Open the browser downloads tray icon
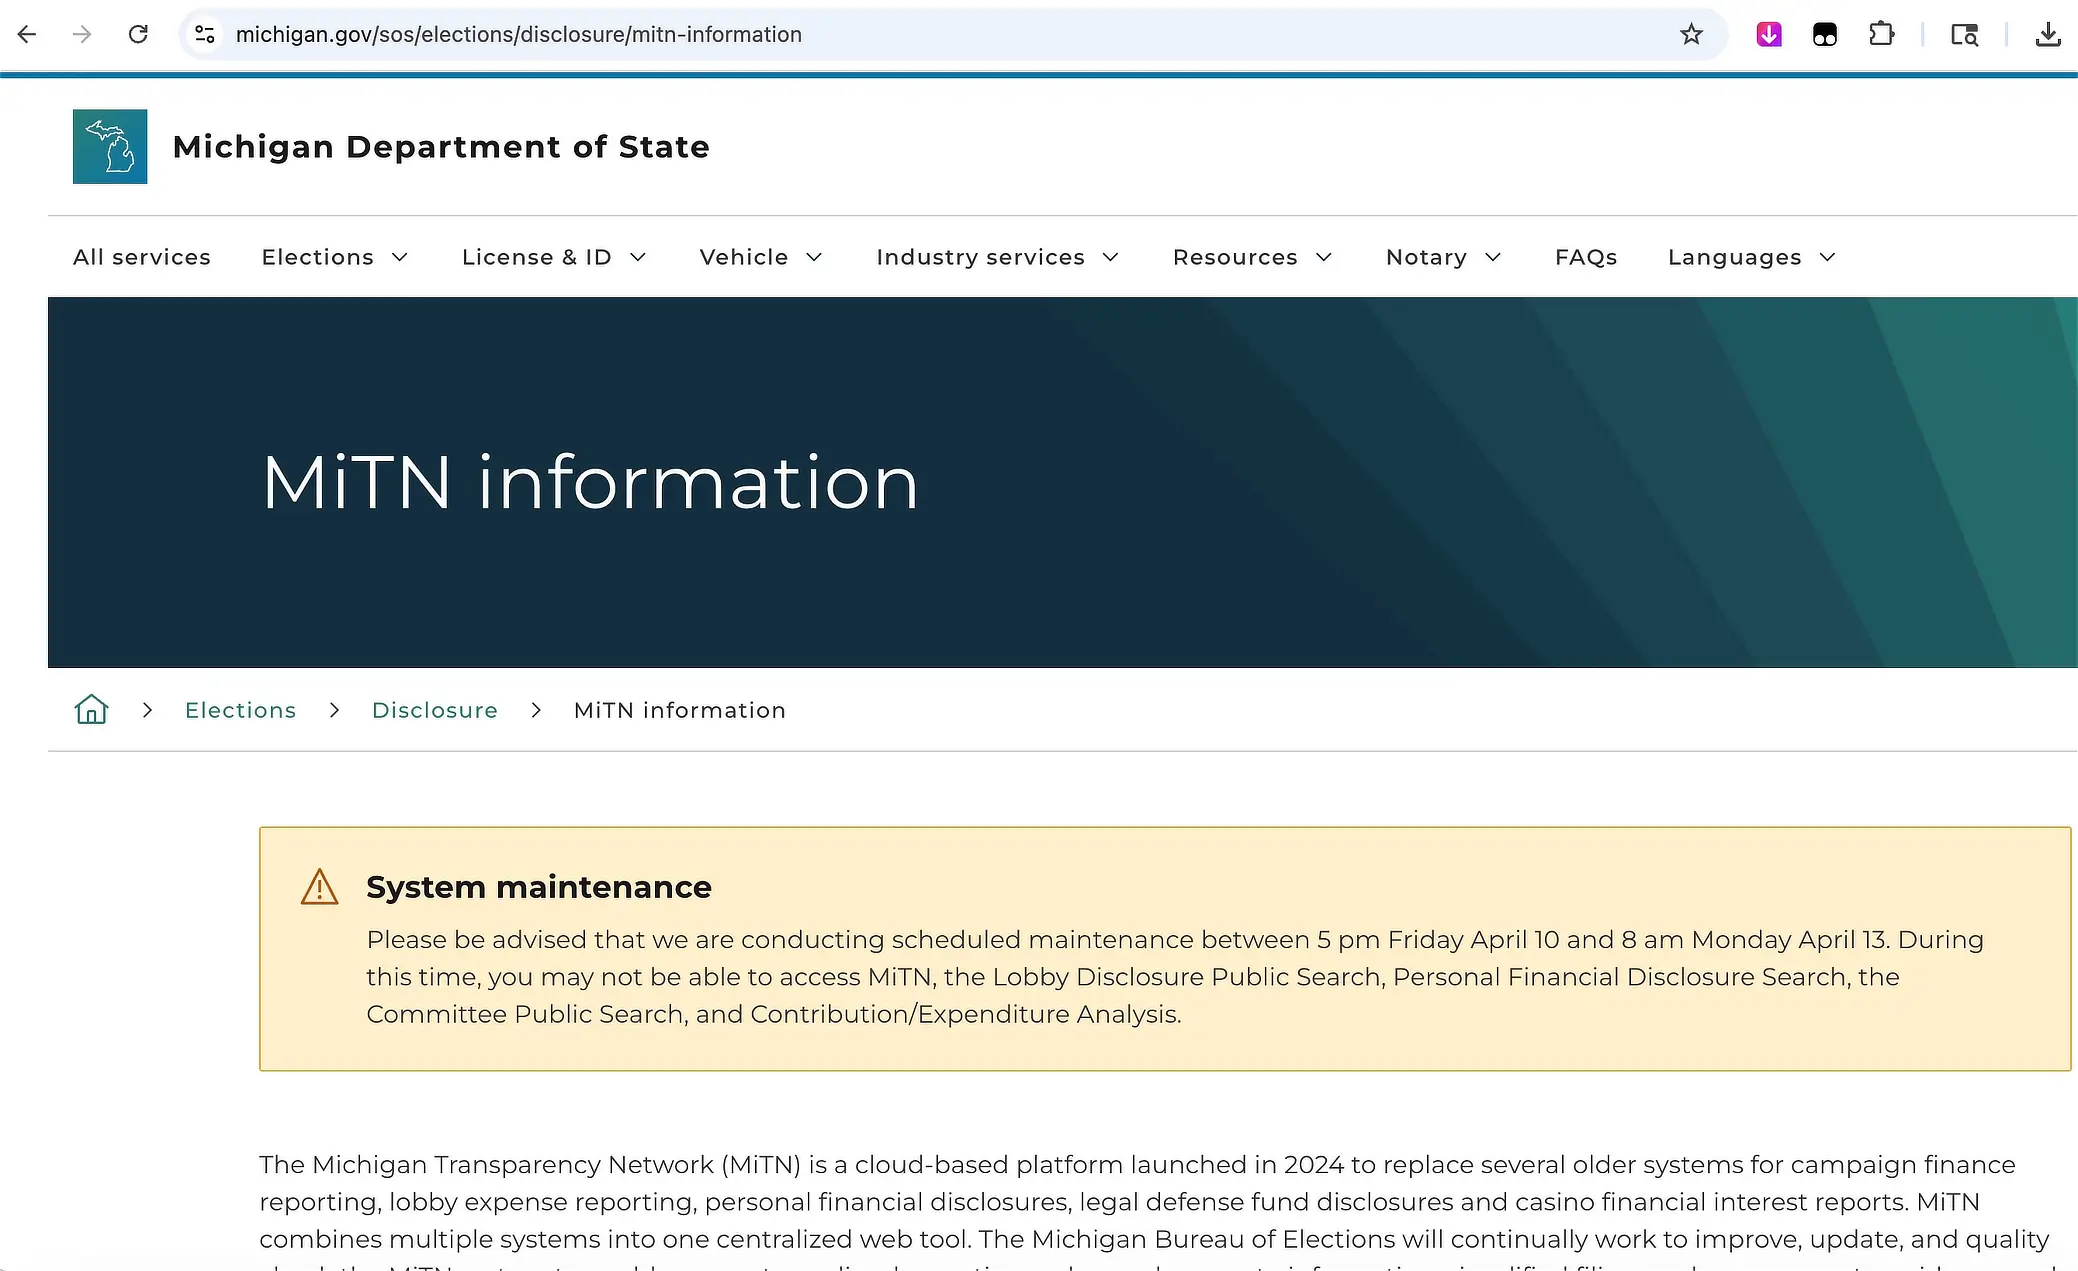This screenshot has width=2078, height=1271. pyautogui.click(x=2048, y=34)
